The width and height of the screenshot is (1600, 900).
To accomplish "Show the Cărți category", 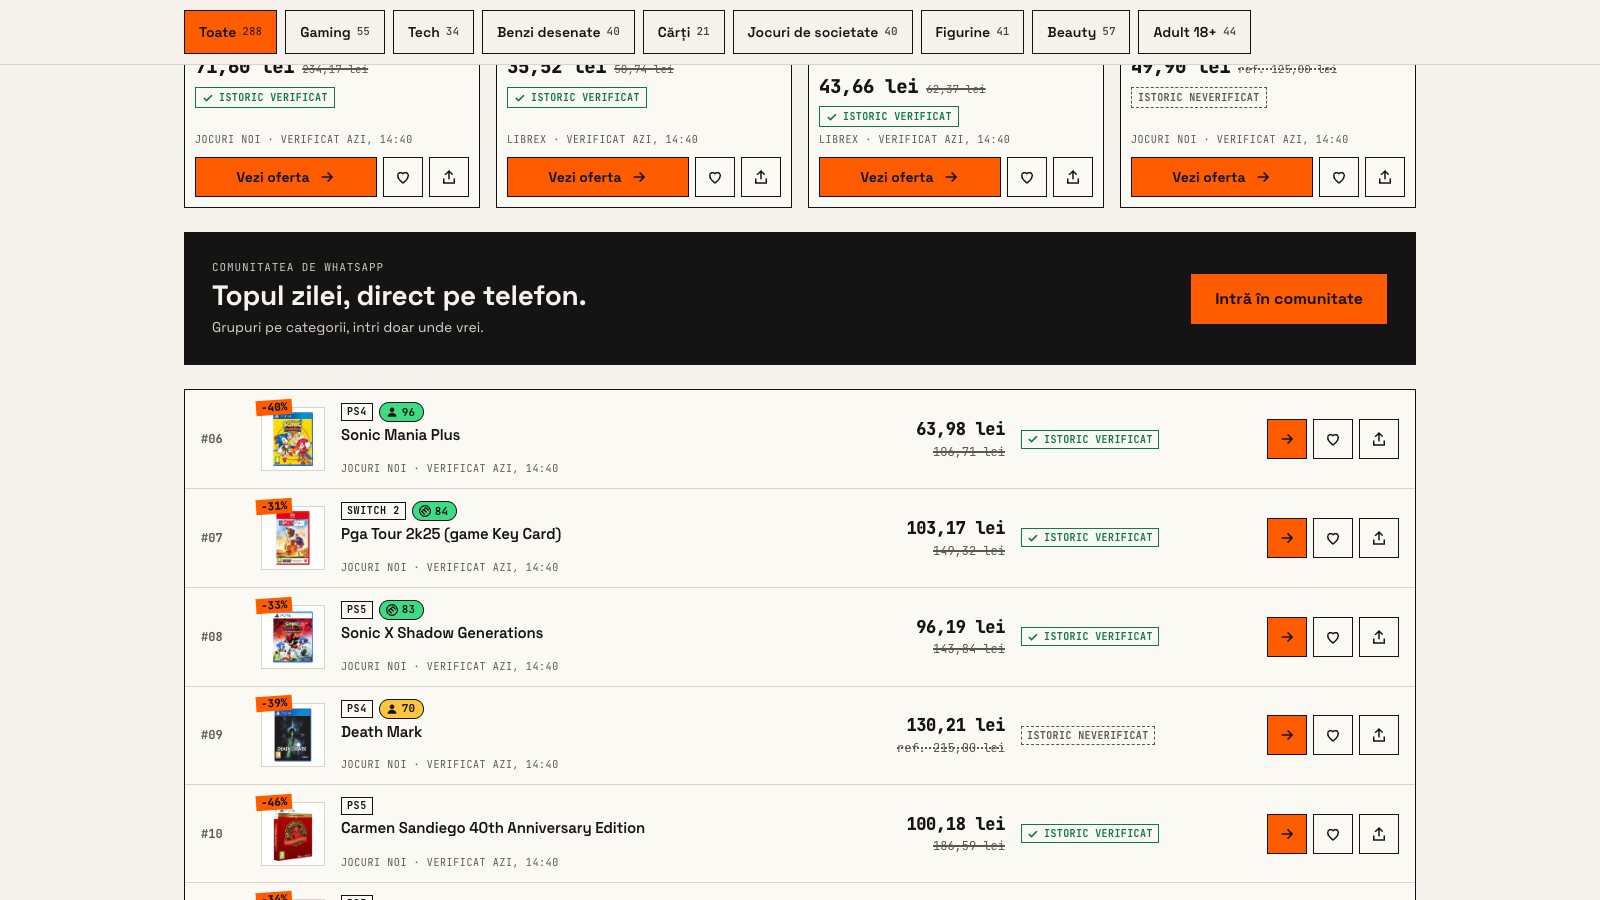I will [684, 32].
